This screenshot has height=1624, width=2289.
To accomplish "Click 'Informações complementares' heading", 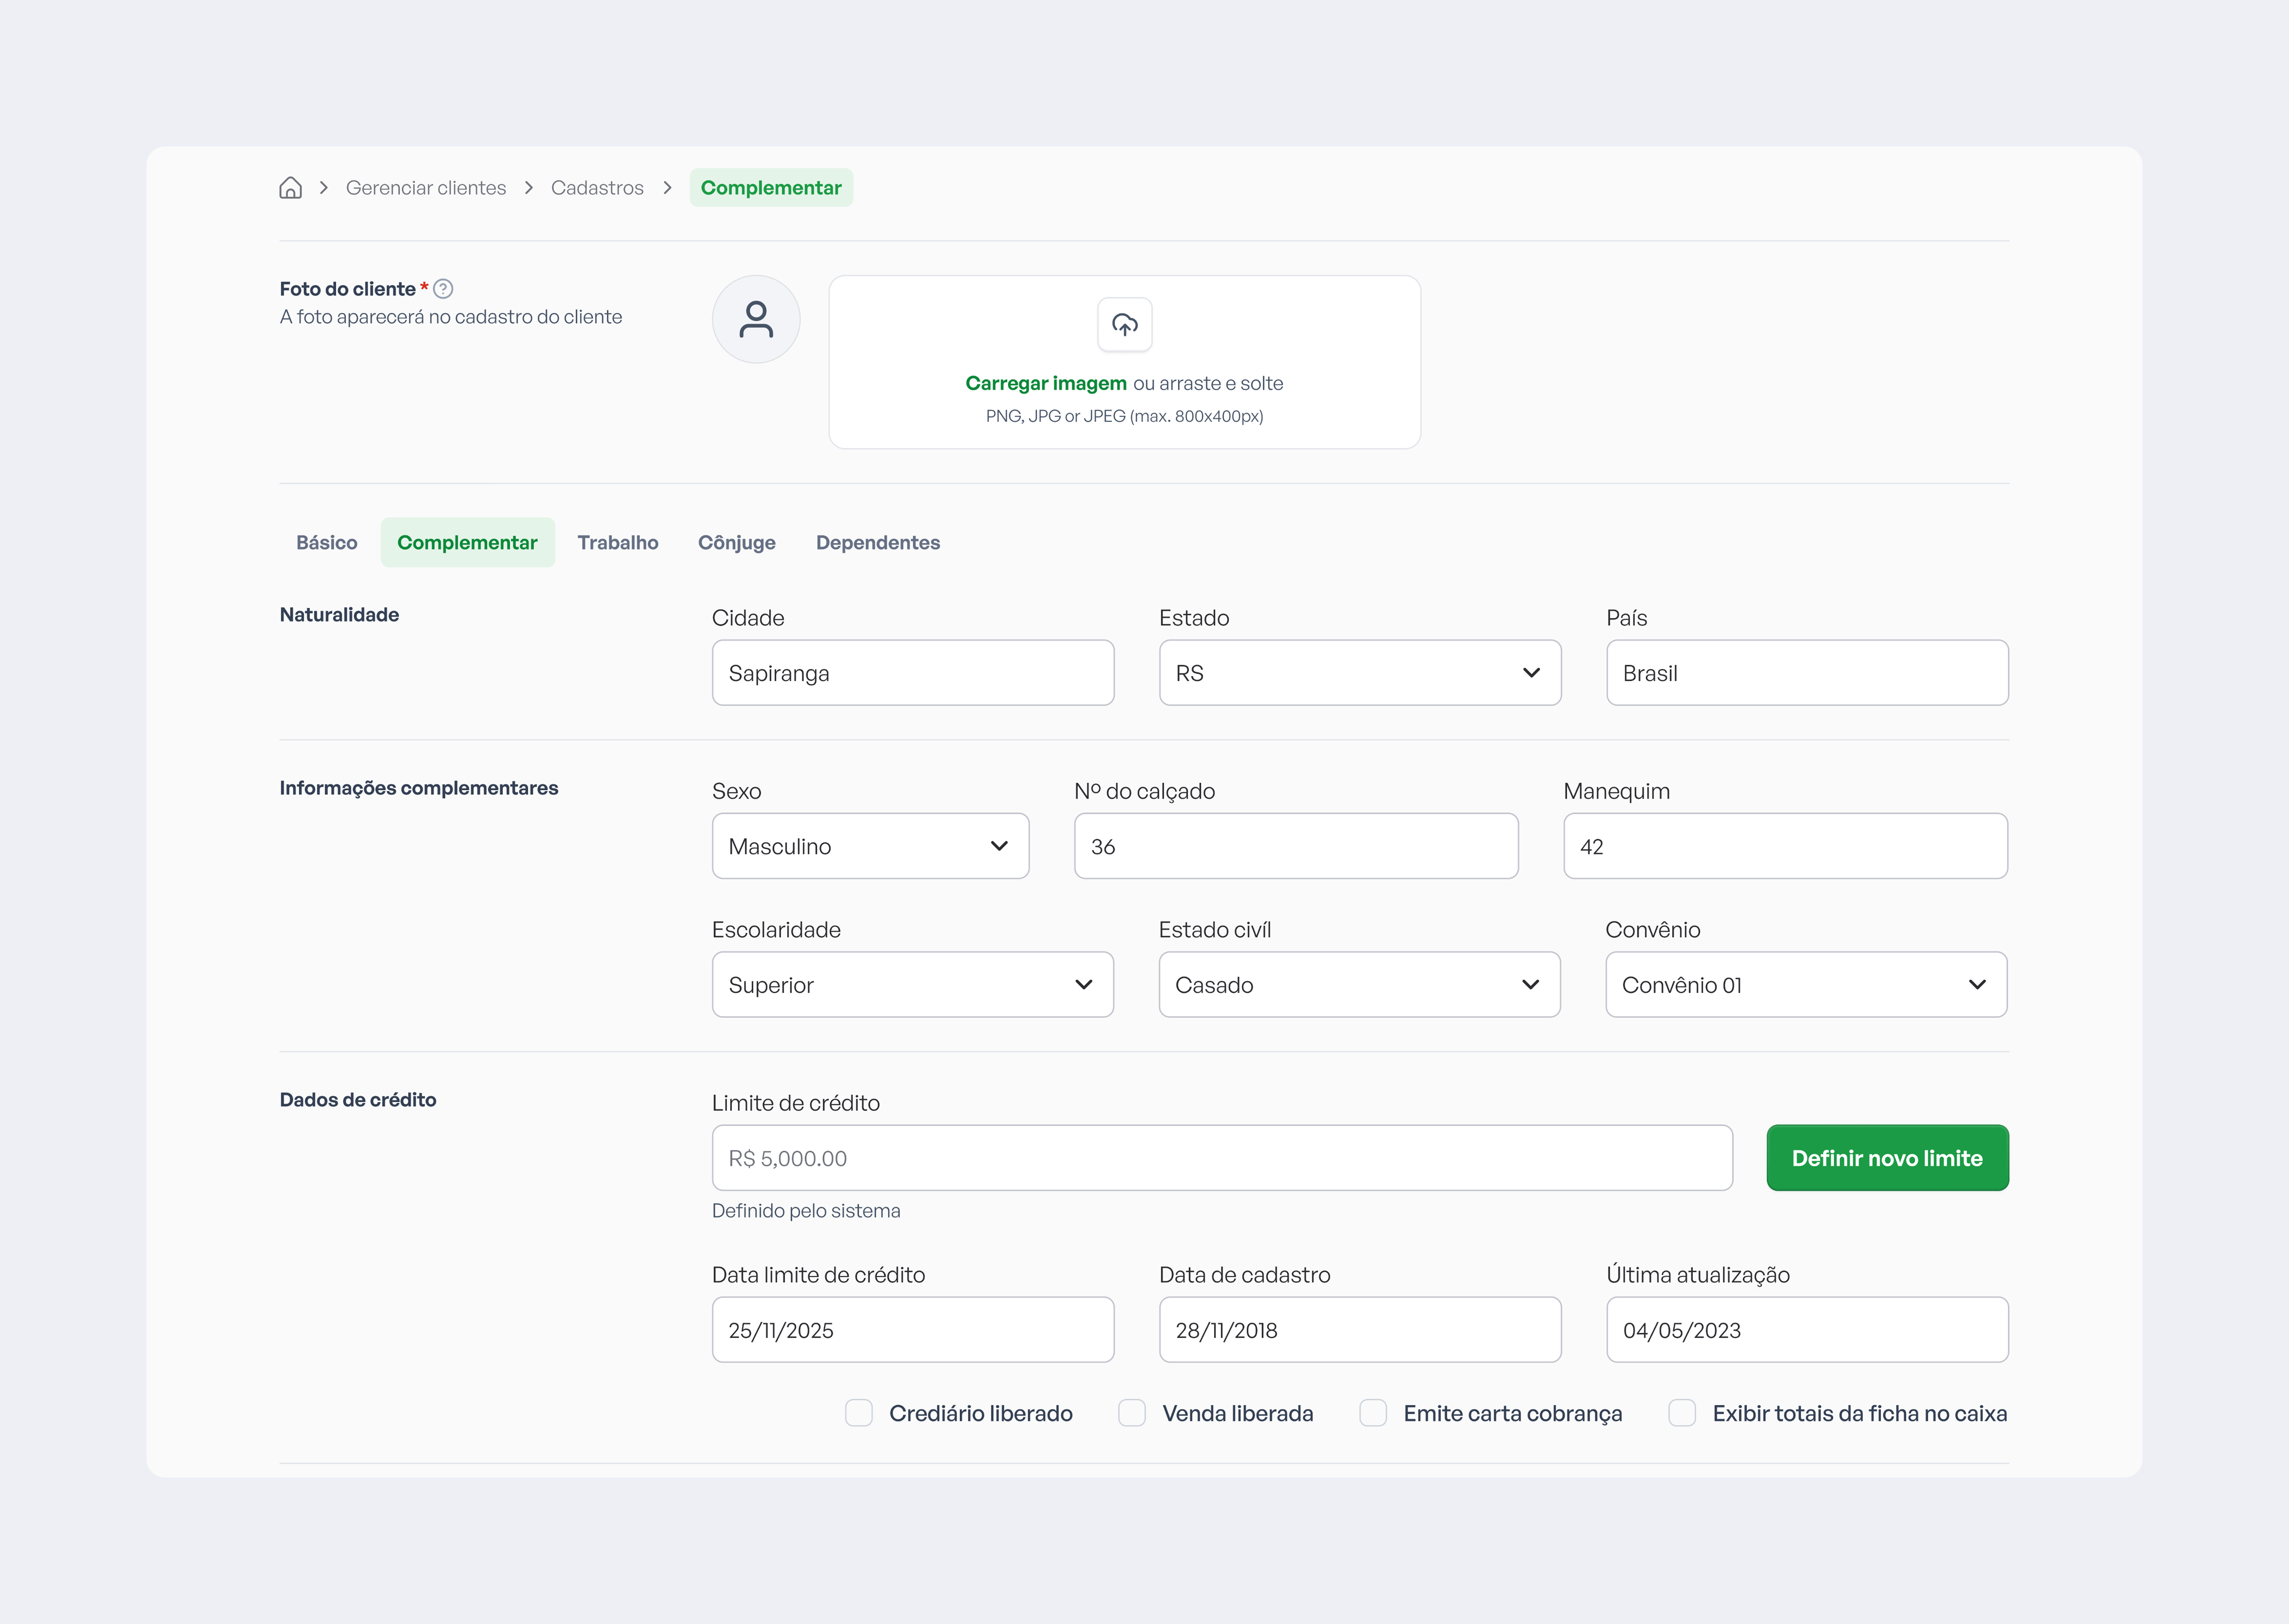I will (x=419, y=788).
